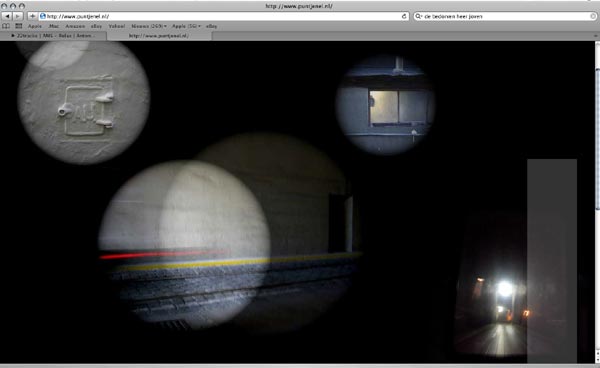Open the search magnifier options

pyautogui.click(x=418, y=16)
